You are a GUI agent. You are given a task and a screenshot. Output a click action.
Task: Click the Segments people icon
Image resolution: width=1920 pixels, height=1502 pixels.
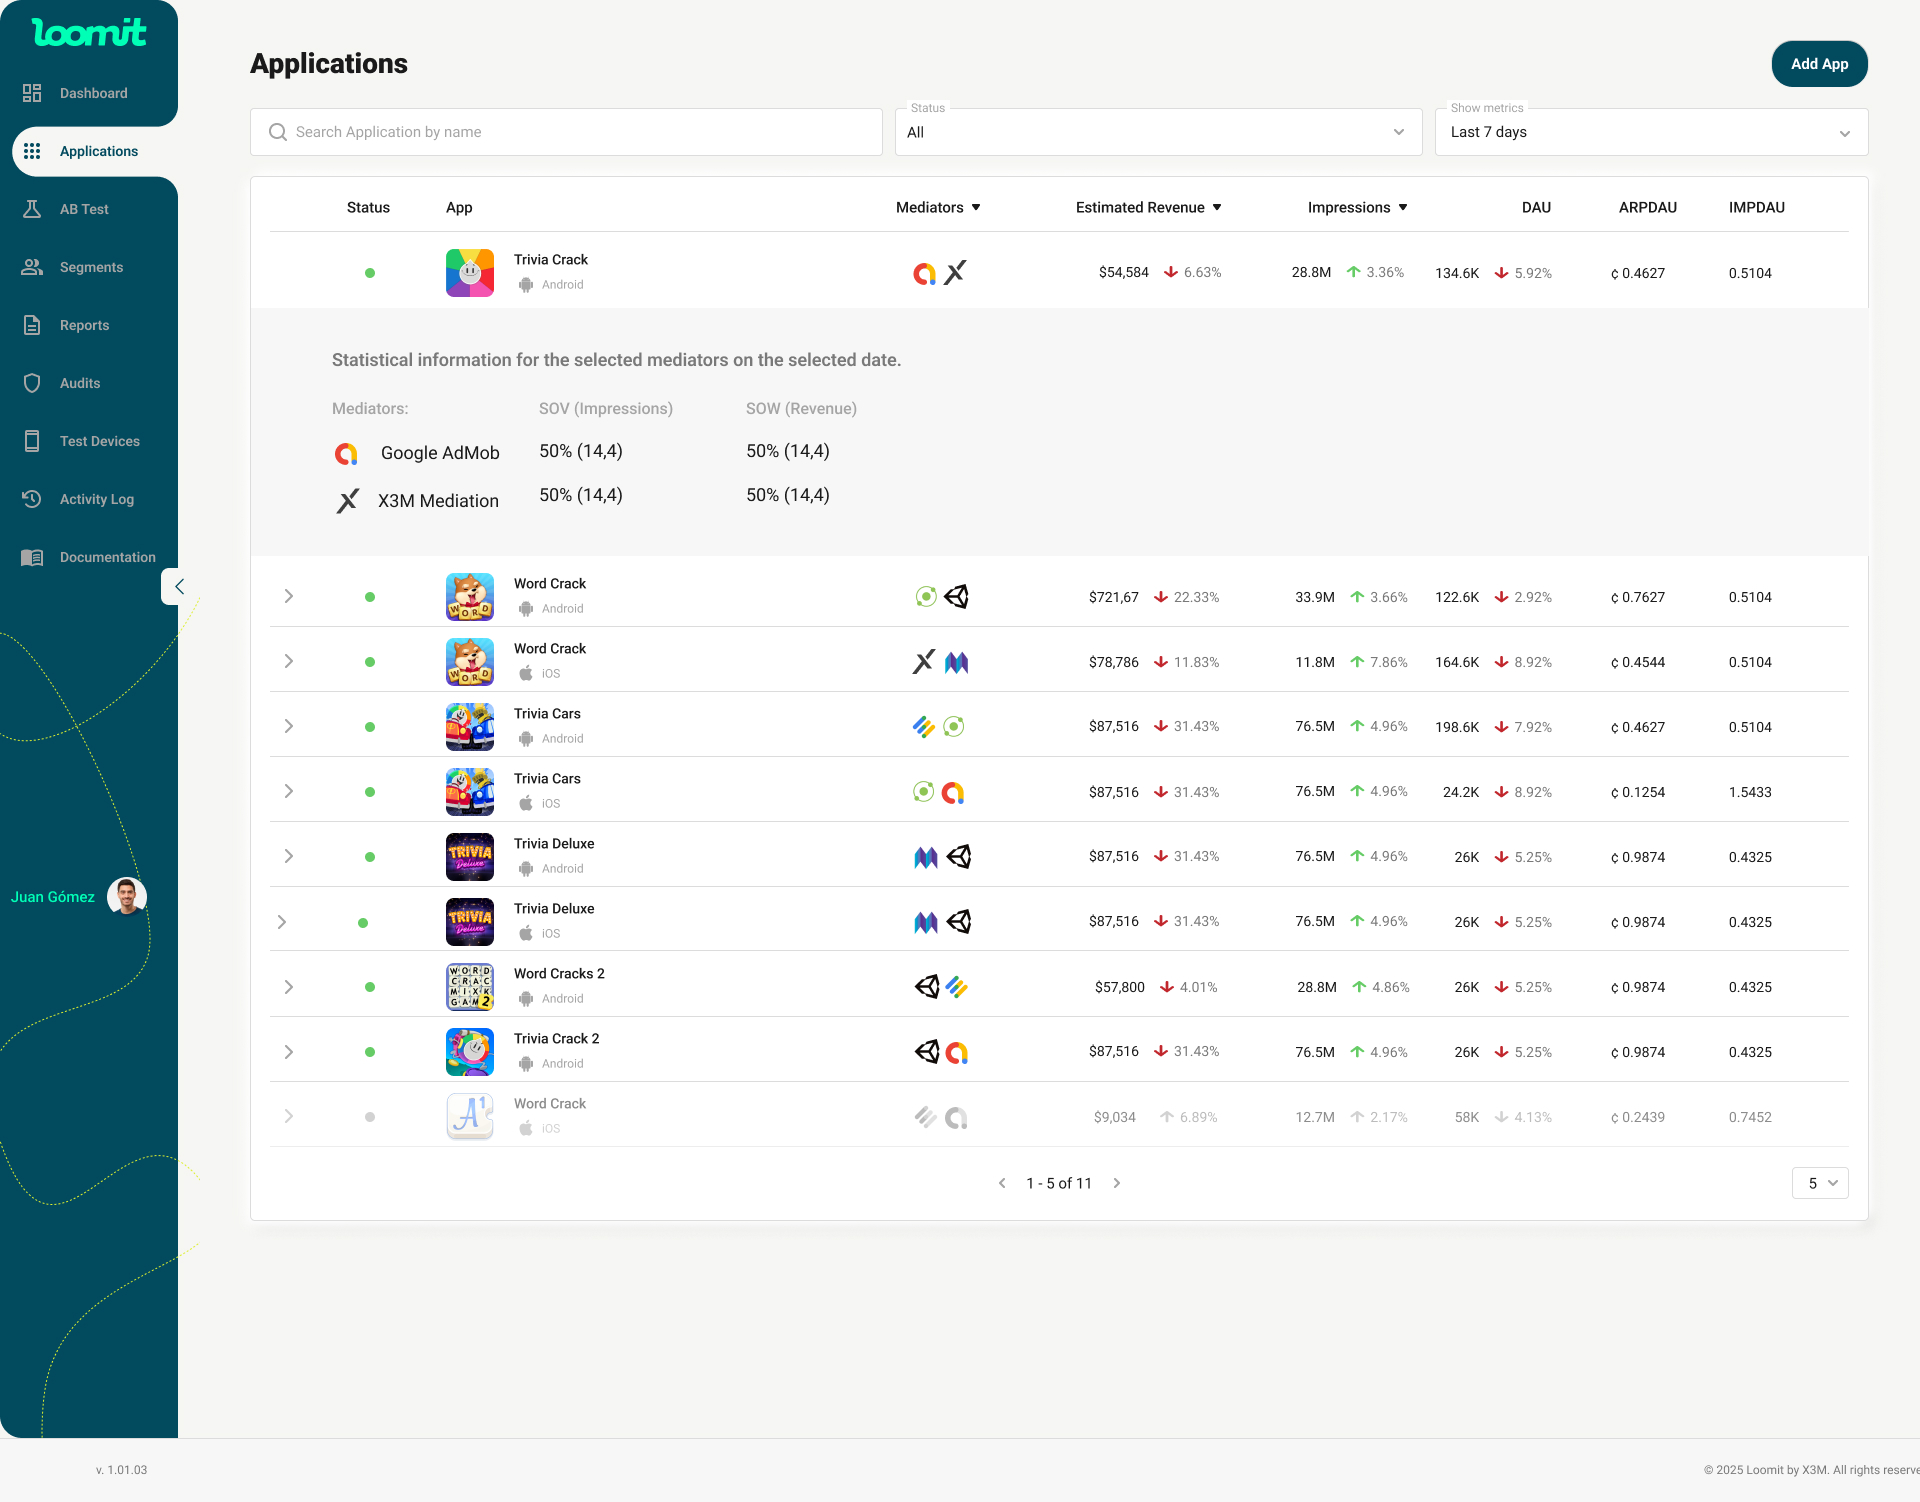[32, 267]
